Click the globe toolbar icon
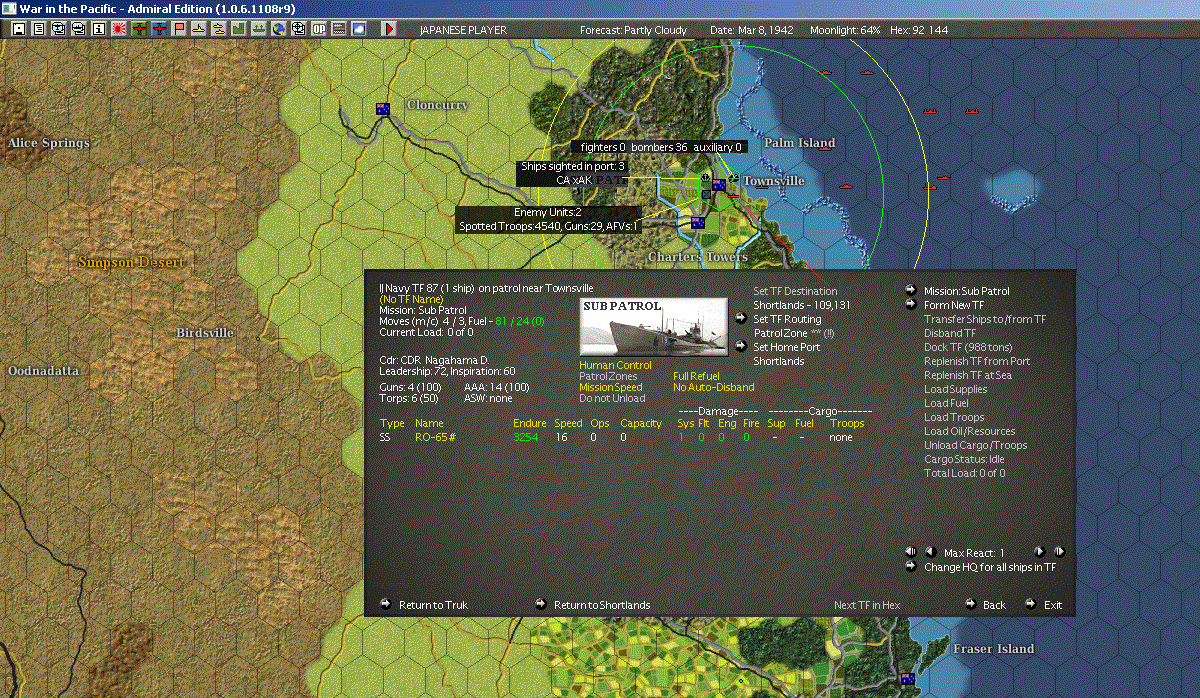1200x698 pixels. (277, 29)
